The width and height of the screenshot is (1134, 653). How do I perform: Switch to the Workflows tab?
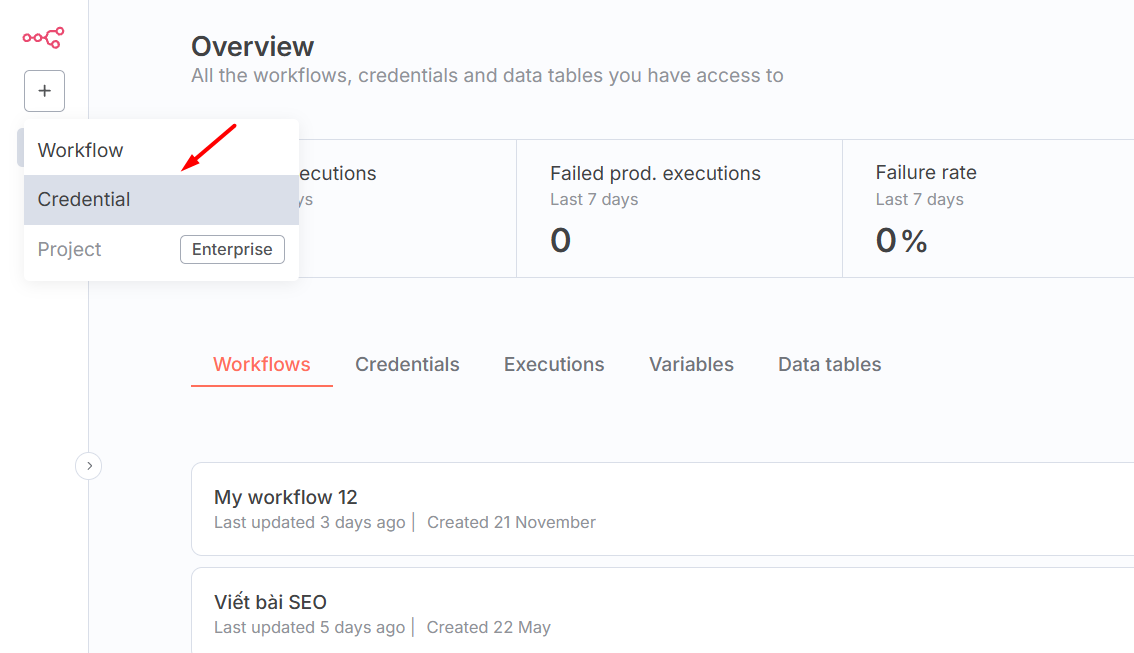click(x=262, y=365)
